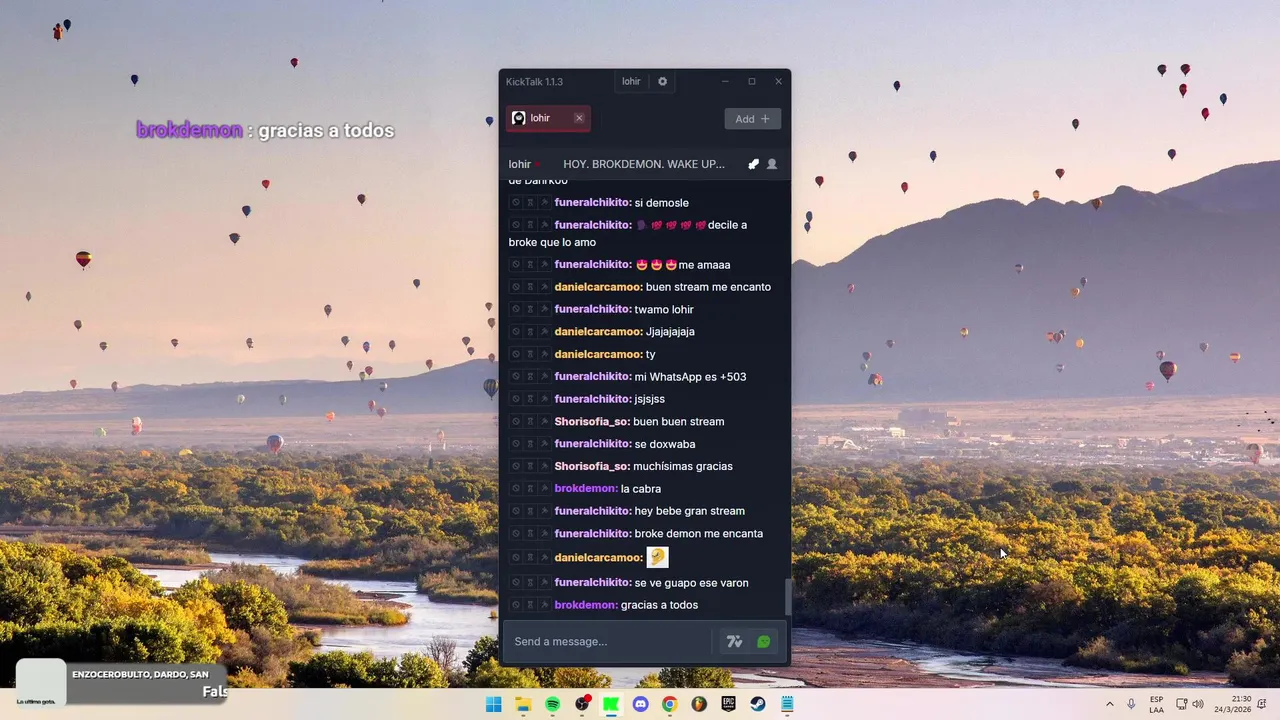Click hammer icon beside 'twamo lohir' message
Image resolution: width=1280 pixels, height=720 pixels.
(544, 310)
